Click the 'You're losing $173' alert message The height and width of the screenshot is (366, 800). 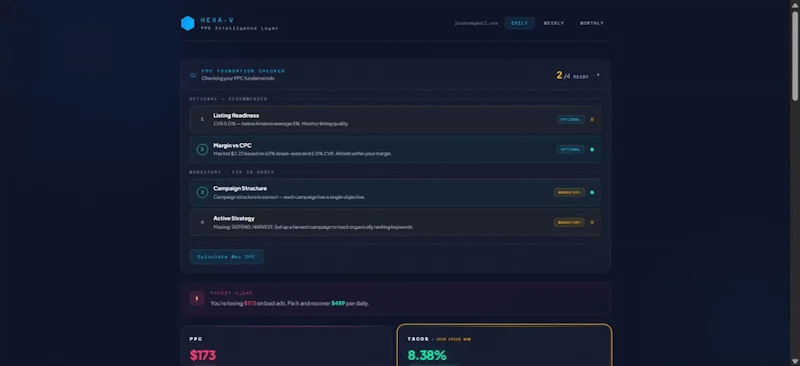click(x=289, y=303)
